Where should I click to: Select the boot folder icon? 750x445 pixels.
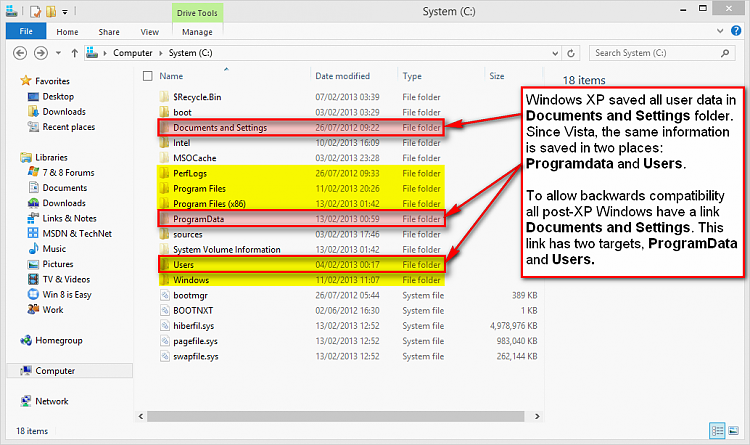click(x=164, y=112)
